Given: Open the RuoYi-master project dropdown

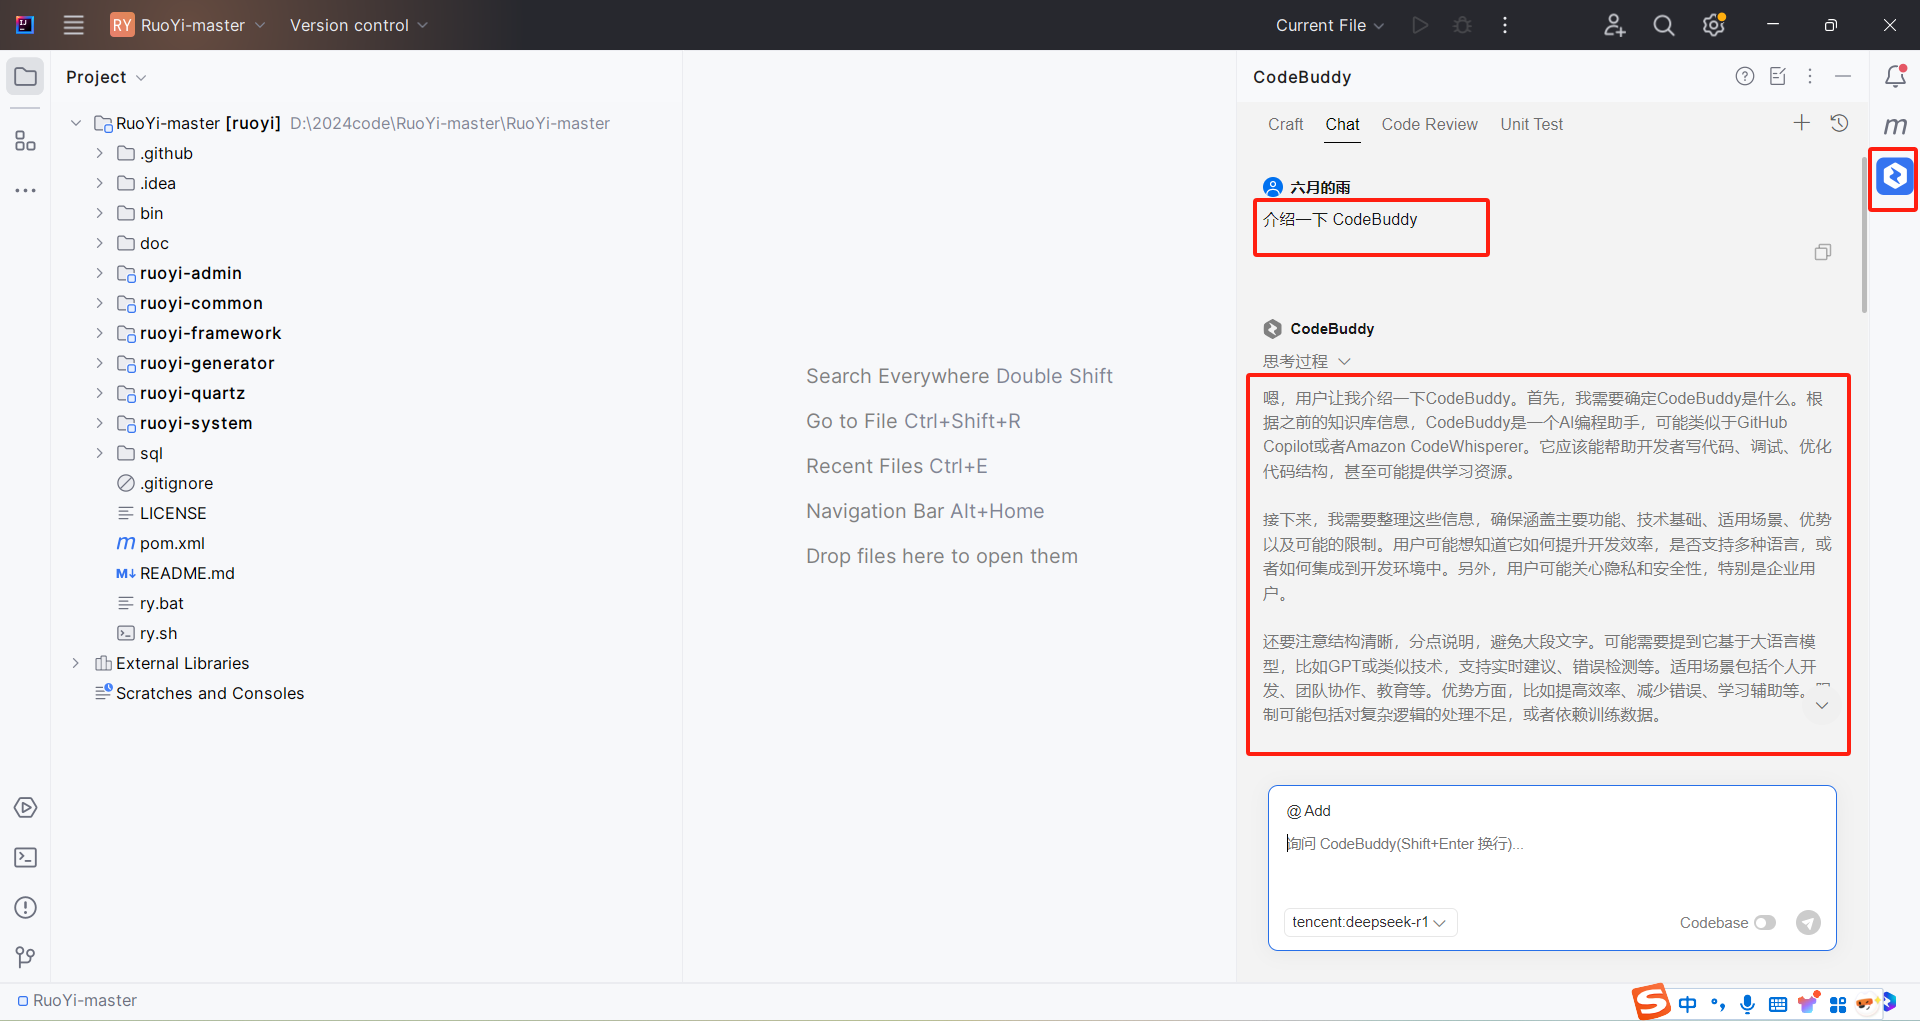Looking at the screenshot, I should (x=188, y=25).
